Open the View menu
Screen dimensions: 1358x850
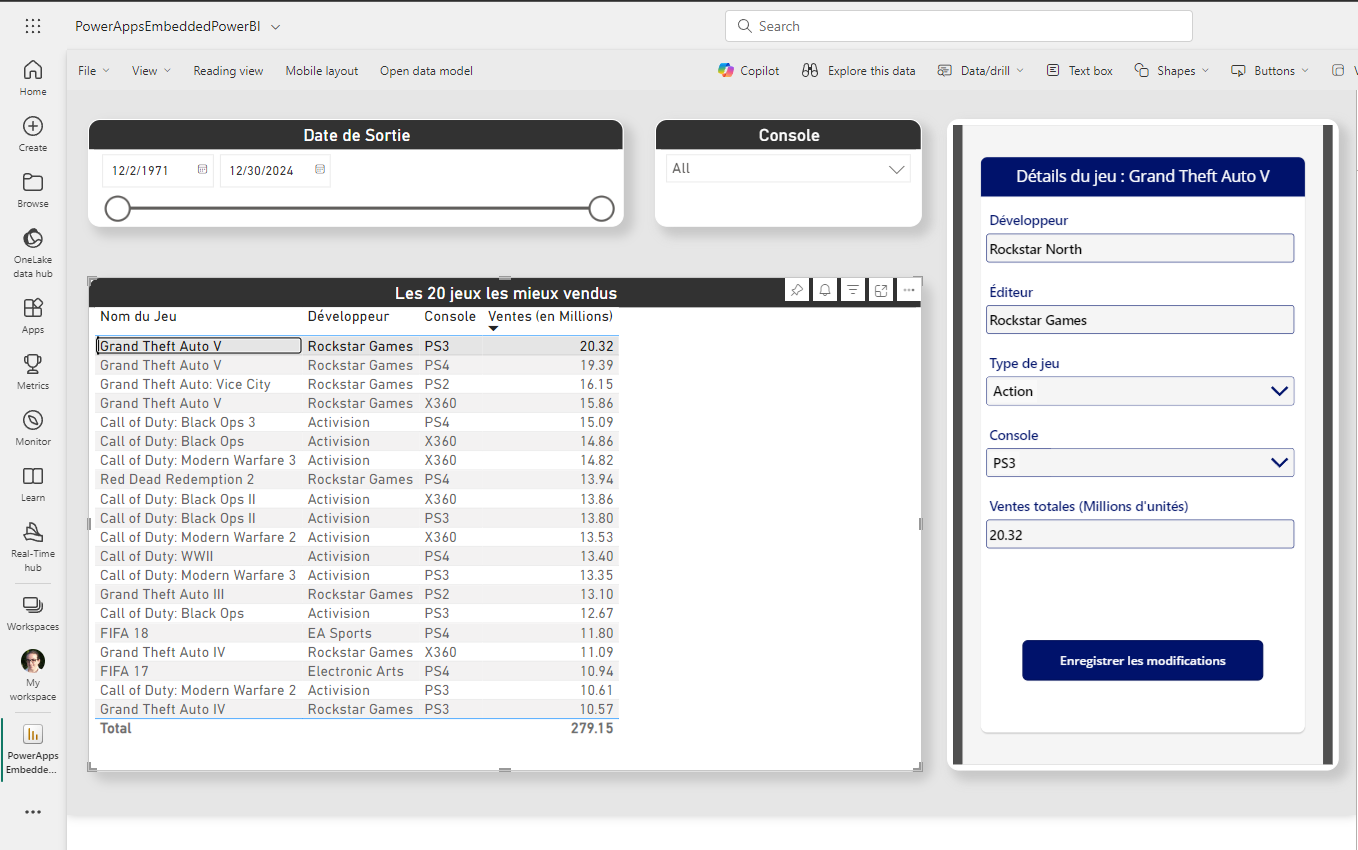[151, 71]
